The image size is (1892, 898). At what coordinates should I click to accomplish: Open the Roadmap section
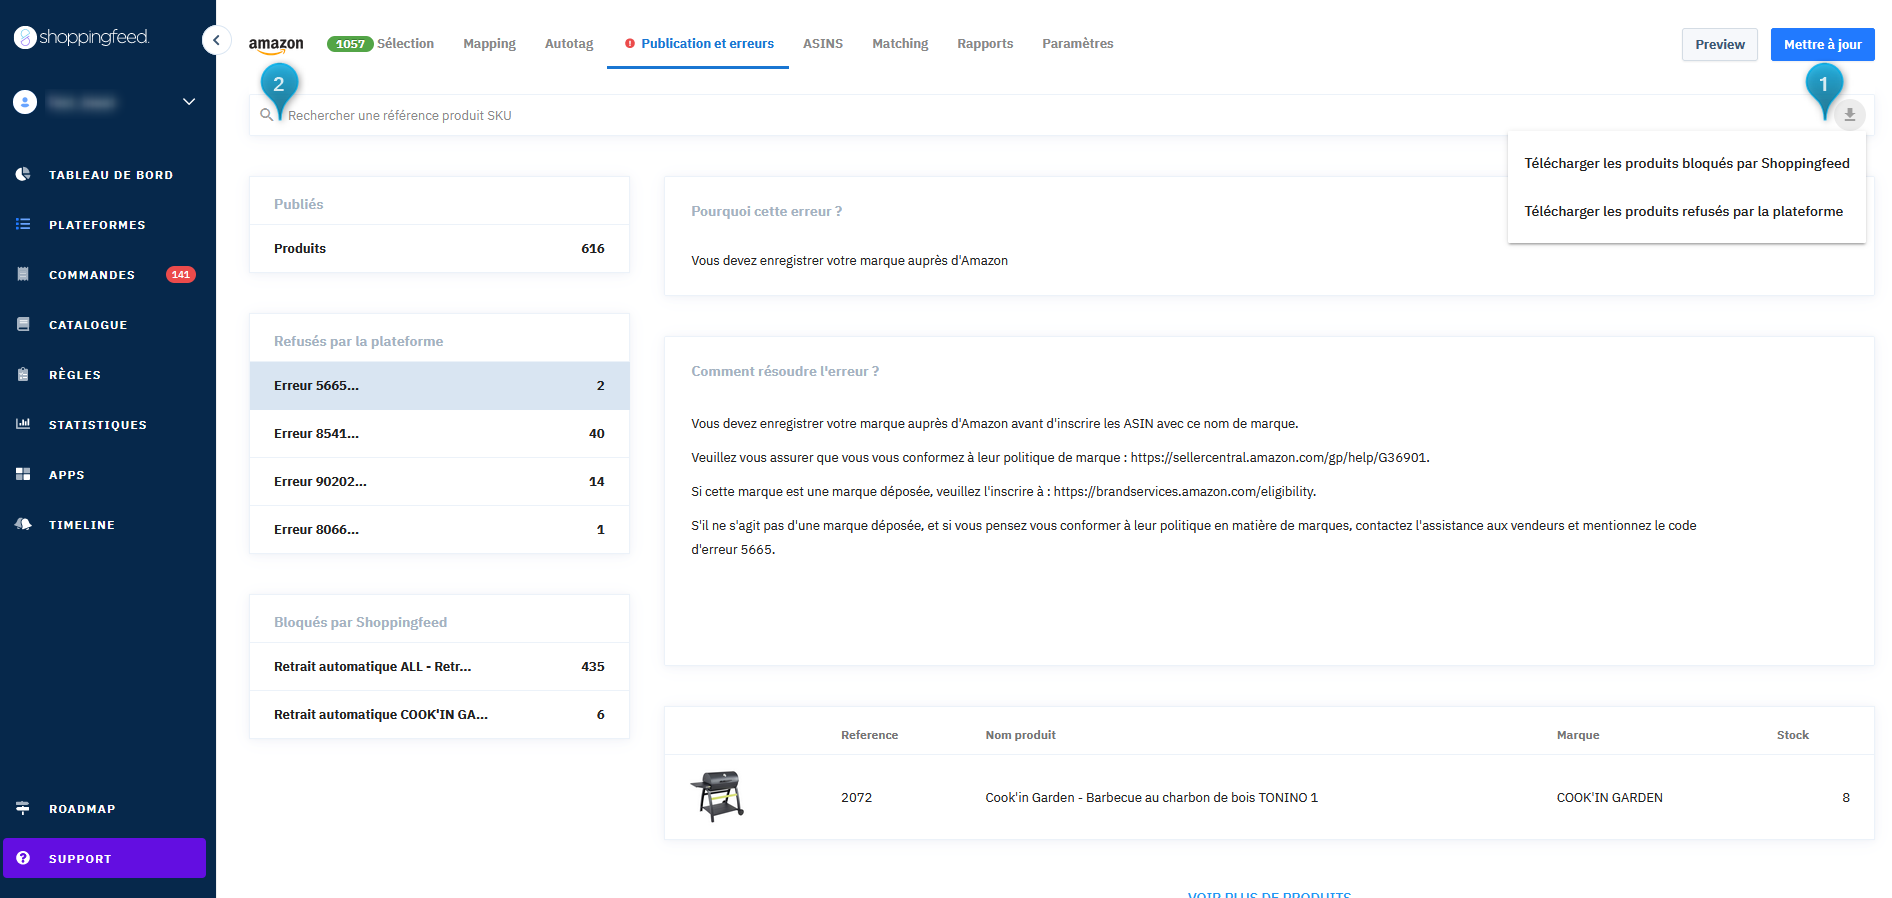[82, 809]
